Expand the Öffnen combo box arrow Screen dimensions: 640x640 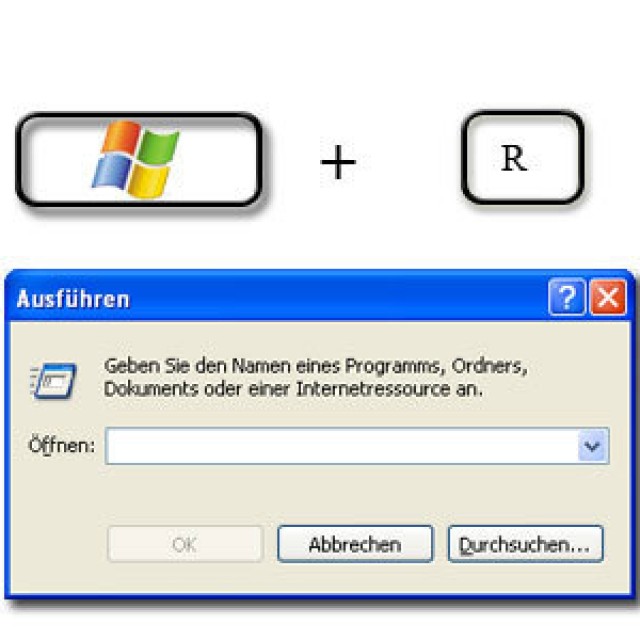[593, 446]
